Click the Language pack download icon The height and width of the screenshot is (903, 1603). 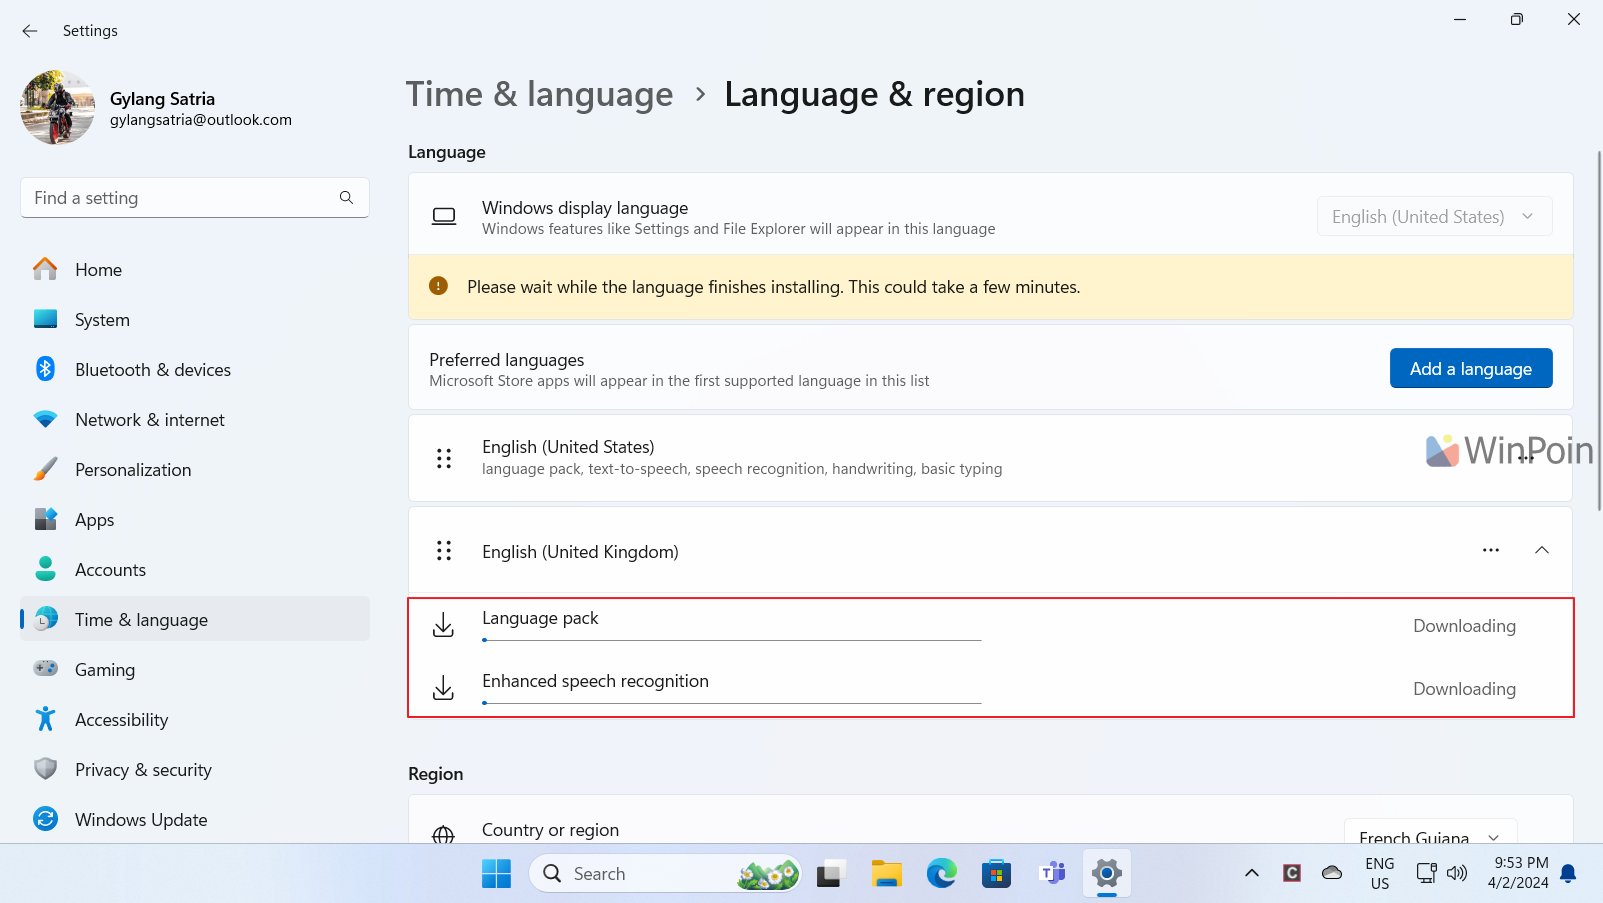point(443,626)
